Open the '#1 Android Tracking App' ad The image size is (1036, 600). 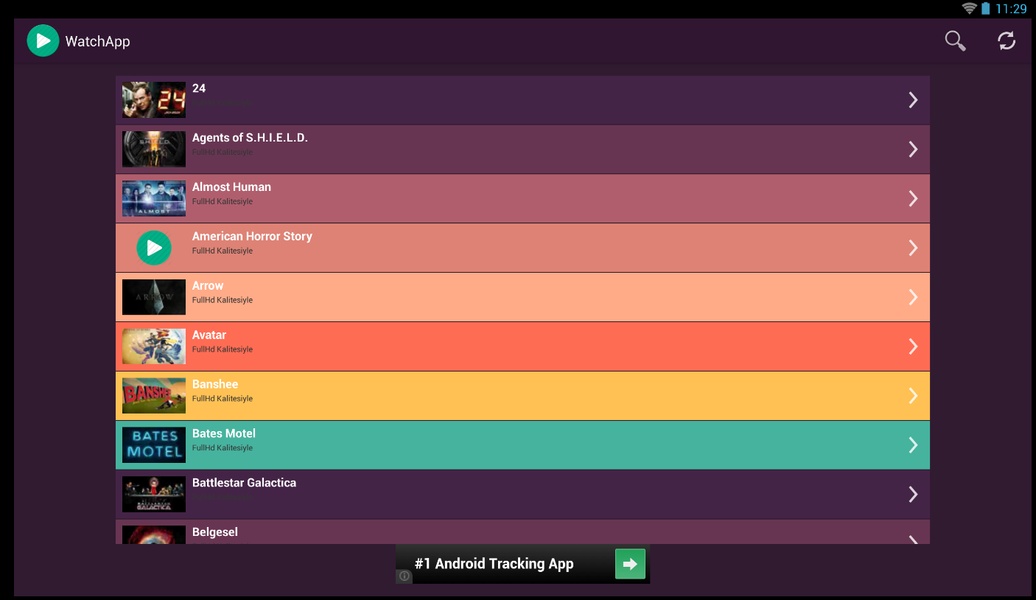[x=523, y=564]
